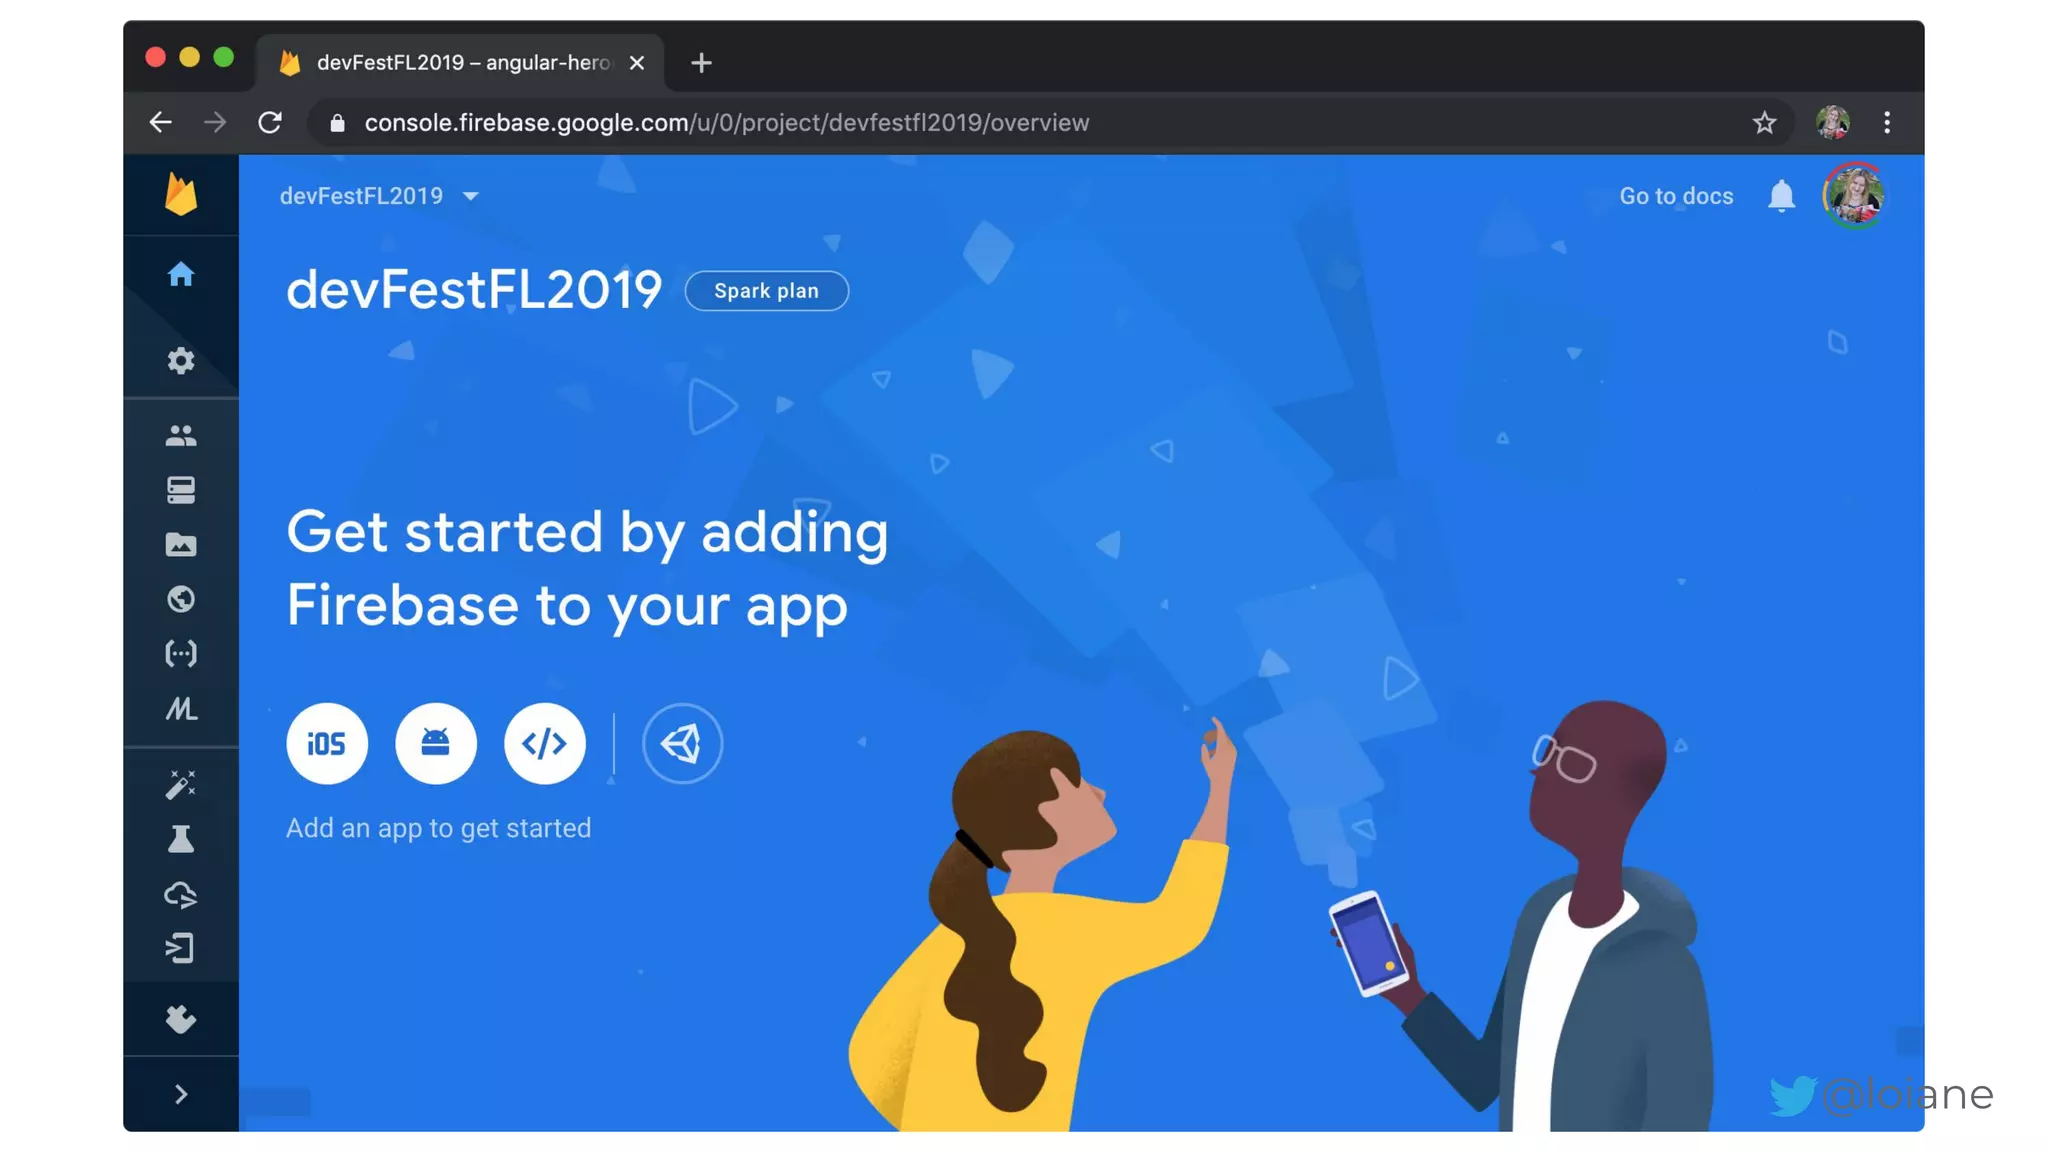Add an iOS app
Viewport: 2048px width, 1152px height.
[327, 743]
